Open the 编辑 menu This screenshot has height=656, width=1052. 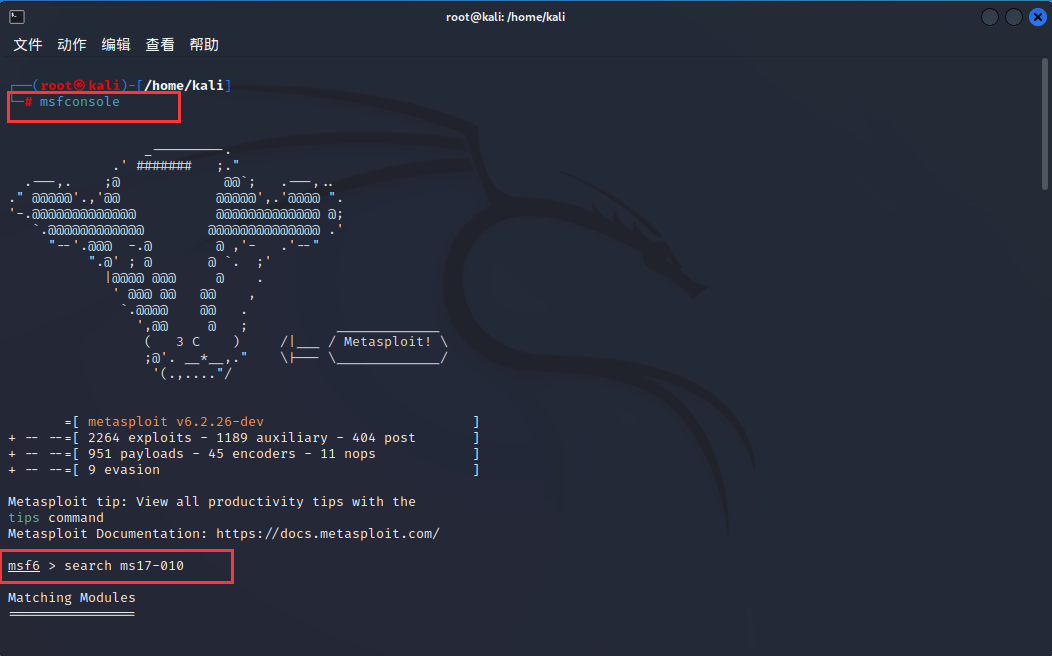click(x=116, y=45)
